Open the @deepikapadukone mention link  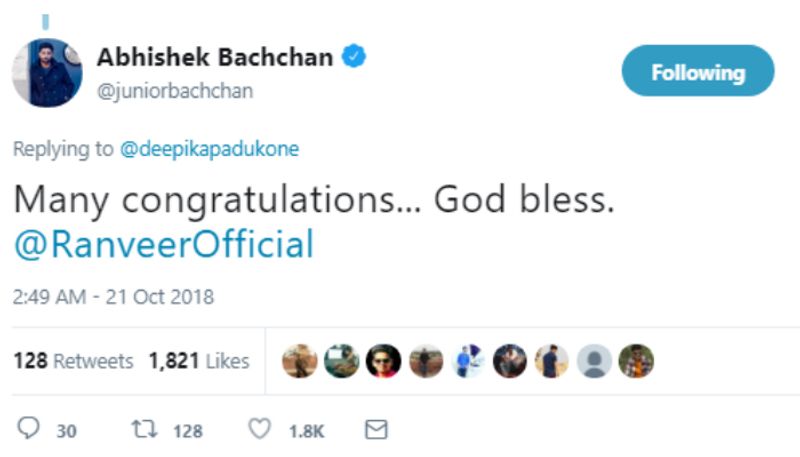coord(209,149)
